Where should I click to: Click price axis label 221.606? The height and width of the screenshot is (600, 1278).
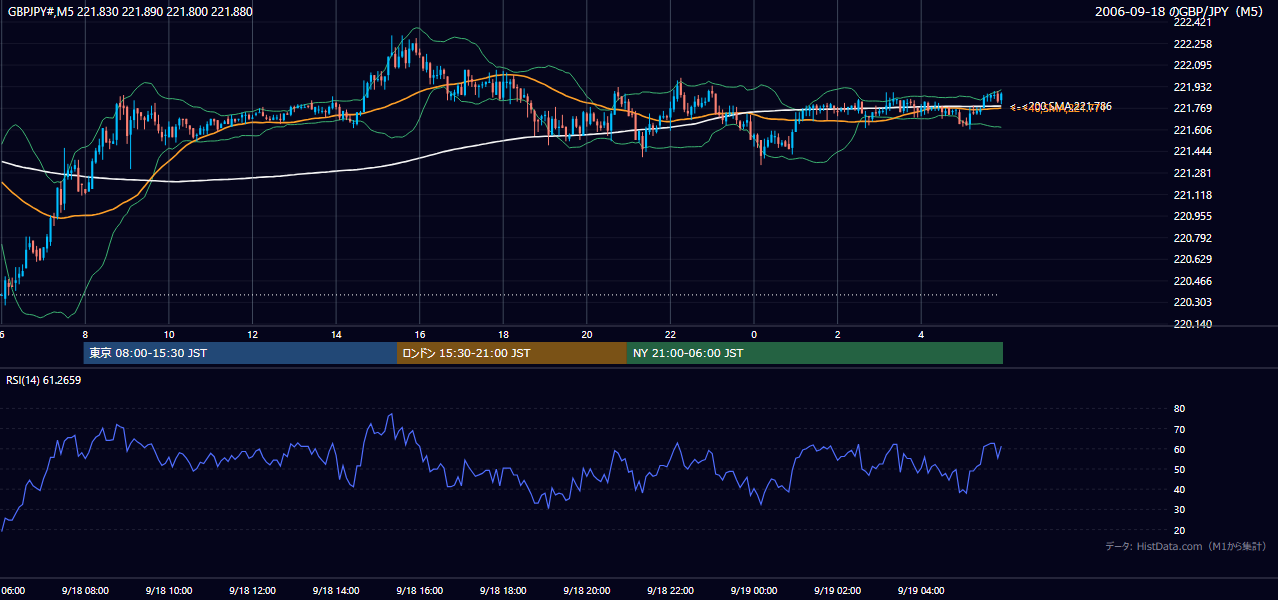pyautogui.click(x=1193, y=130)
